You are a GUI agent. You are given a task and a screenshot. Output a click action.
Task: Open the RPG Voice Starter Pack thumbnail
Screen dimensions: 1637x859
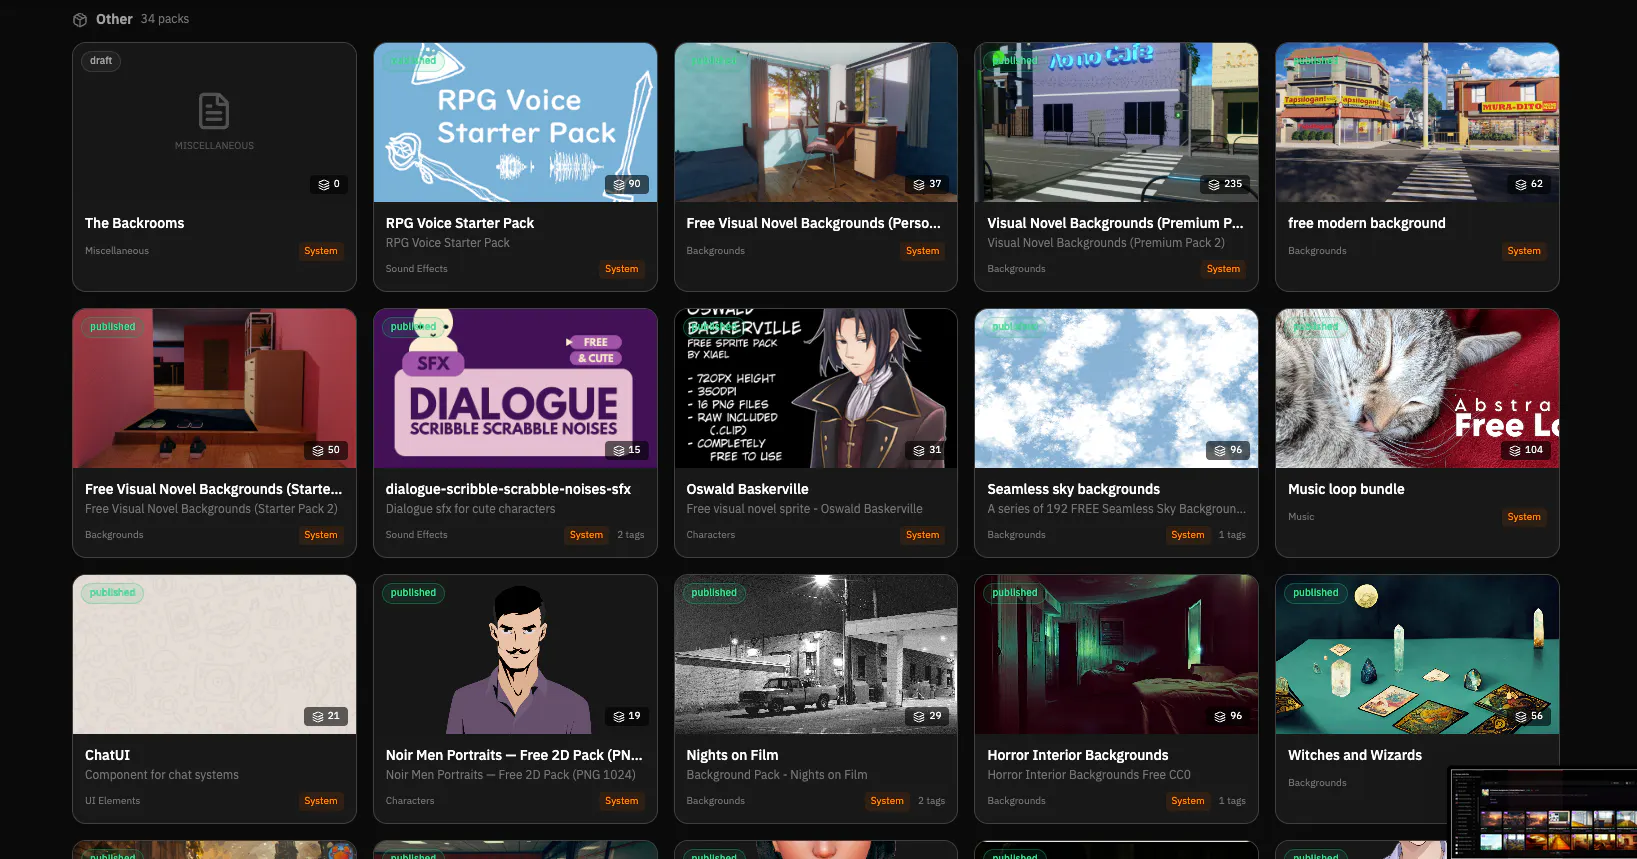coord(515,122)
